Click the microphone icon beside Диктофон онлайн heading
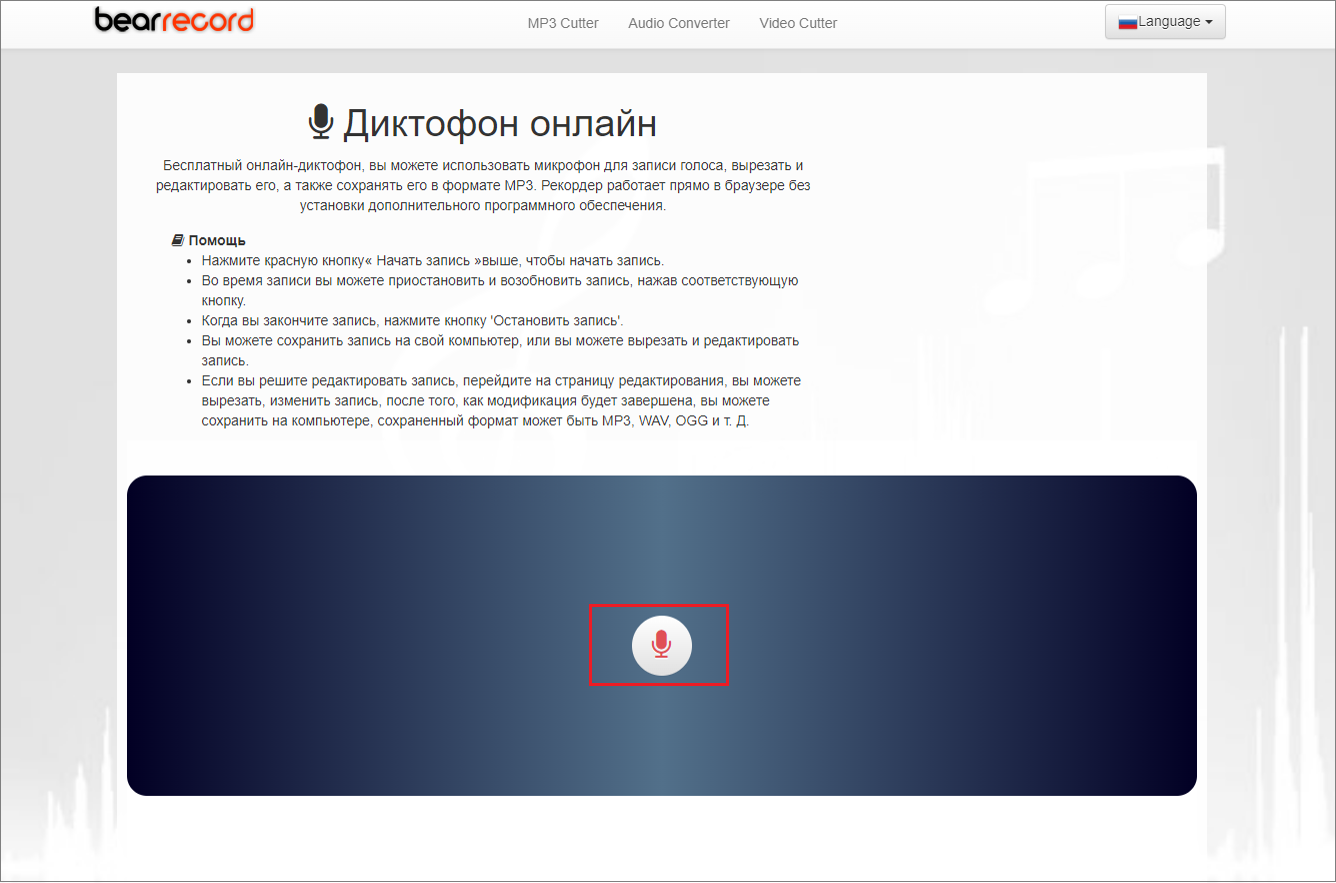The width and height of the screenshot is (1336, 883). [320, 122]
